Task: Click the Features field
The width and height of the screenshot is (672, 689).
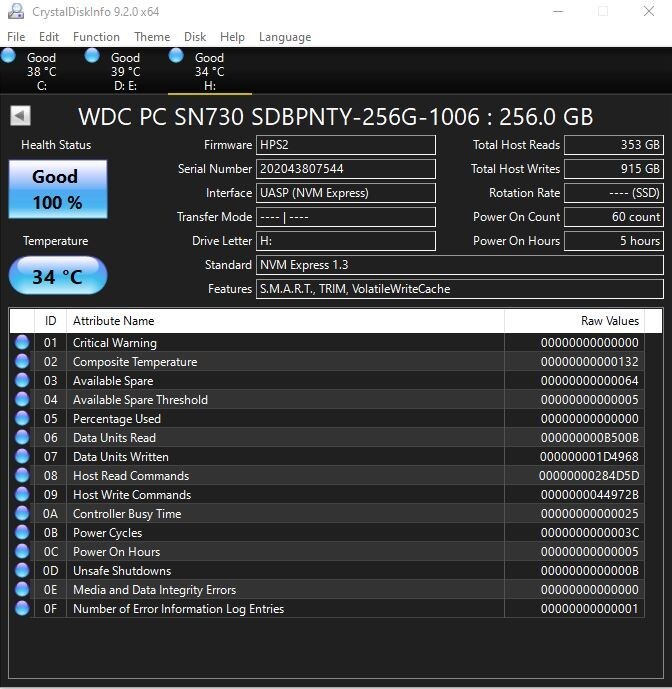Action: [460, 289]
